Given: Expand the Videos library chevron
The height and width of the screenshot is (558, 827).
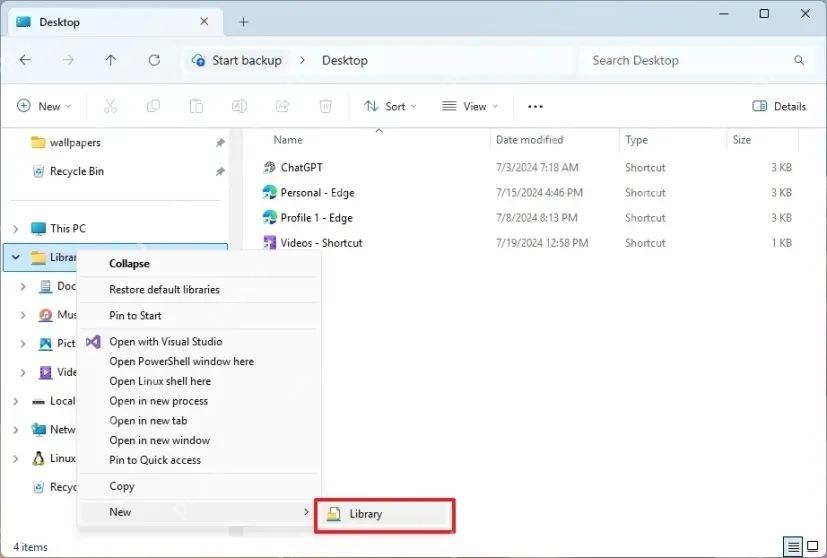Looking at the screenshot, I should pos(23,372).
